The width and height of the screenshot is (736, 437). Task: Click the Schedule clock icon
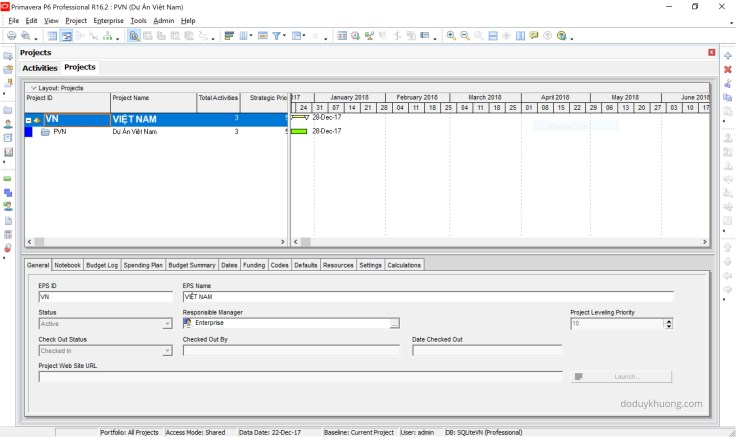coord(355,36)
